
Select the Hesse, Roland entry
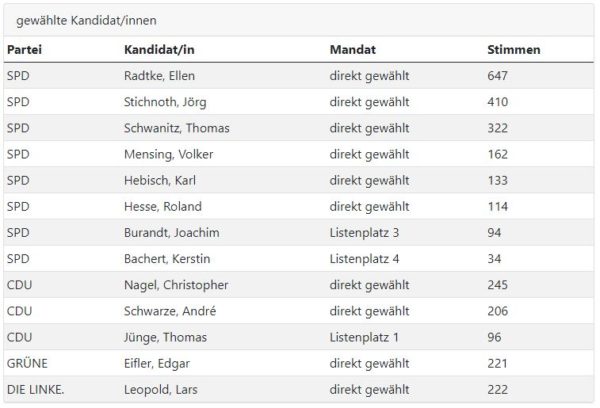[x=163, y=207]
